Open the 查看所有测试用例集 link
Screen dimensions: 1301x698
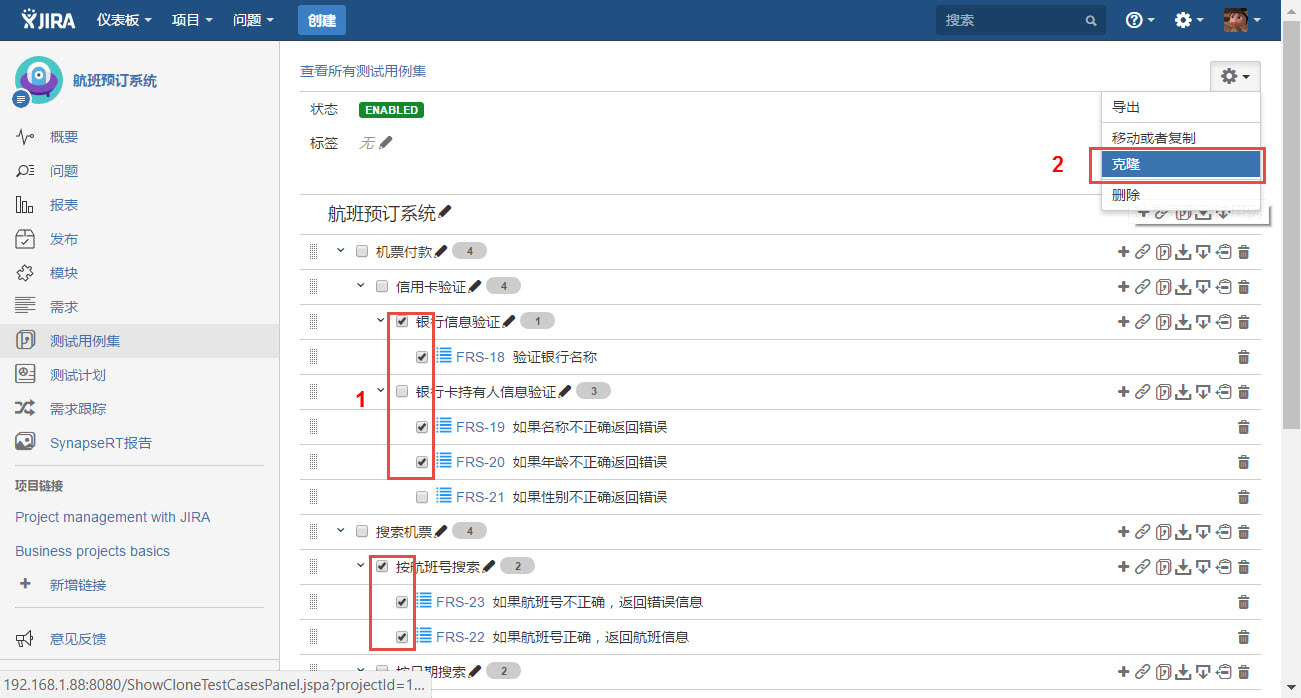point(363,71)
